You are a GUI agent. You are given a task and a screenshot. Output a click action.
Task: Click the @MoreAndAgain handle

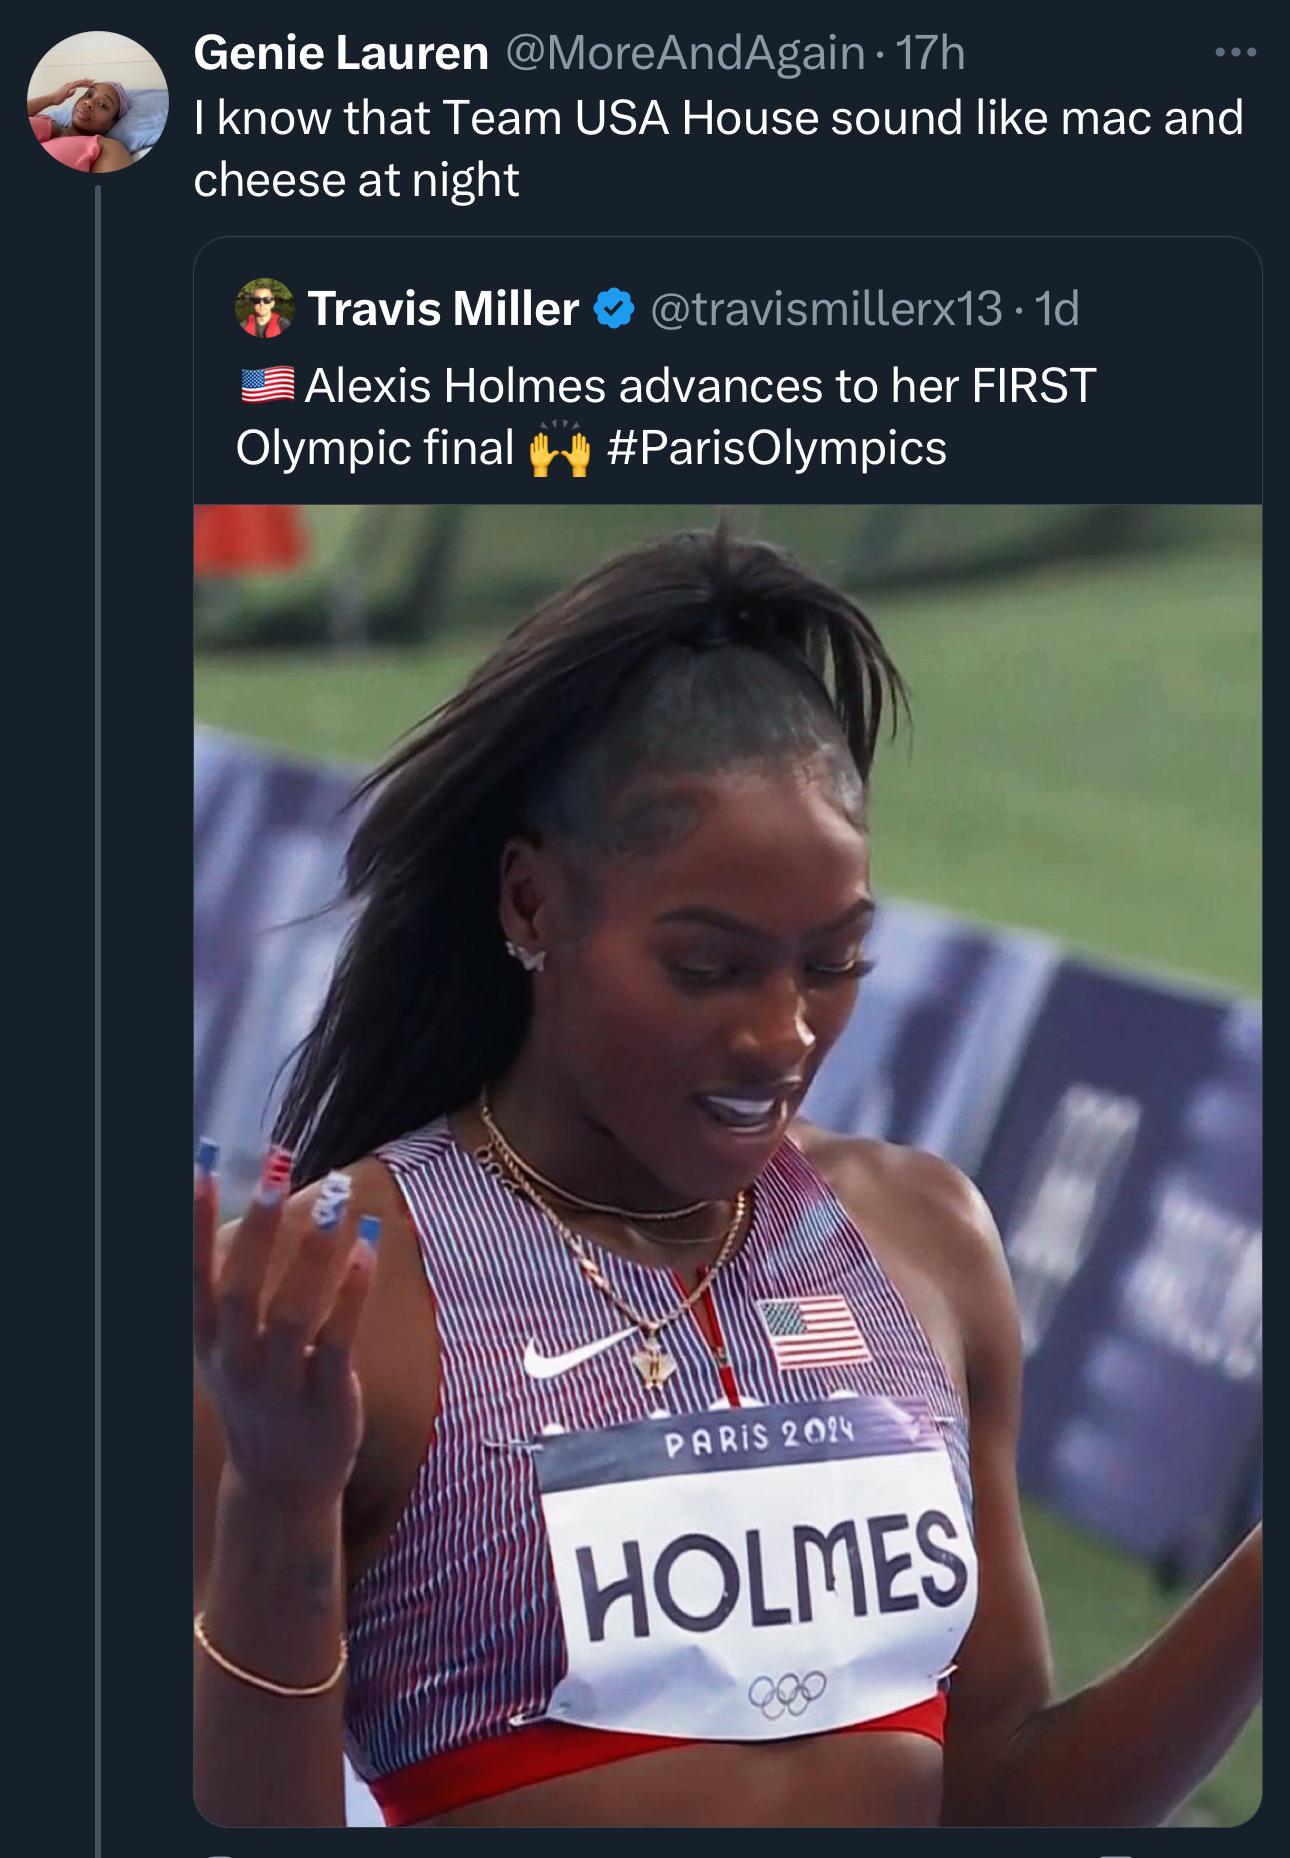(x=685, y=53)
